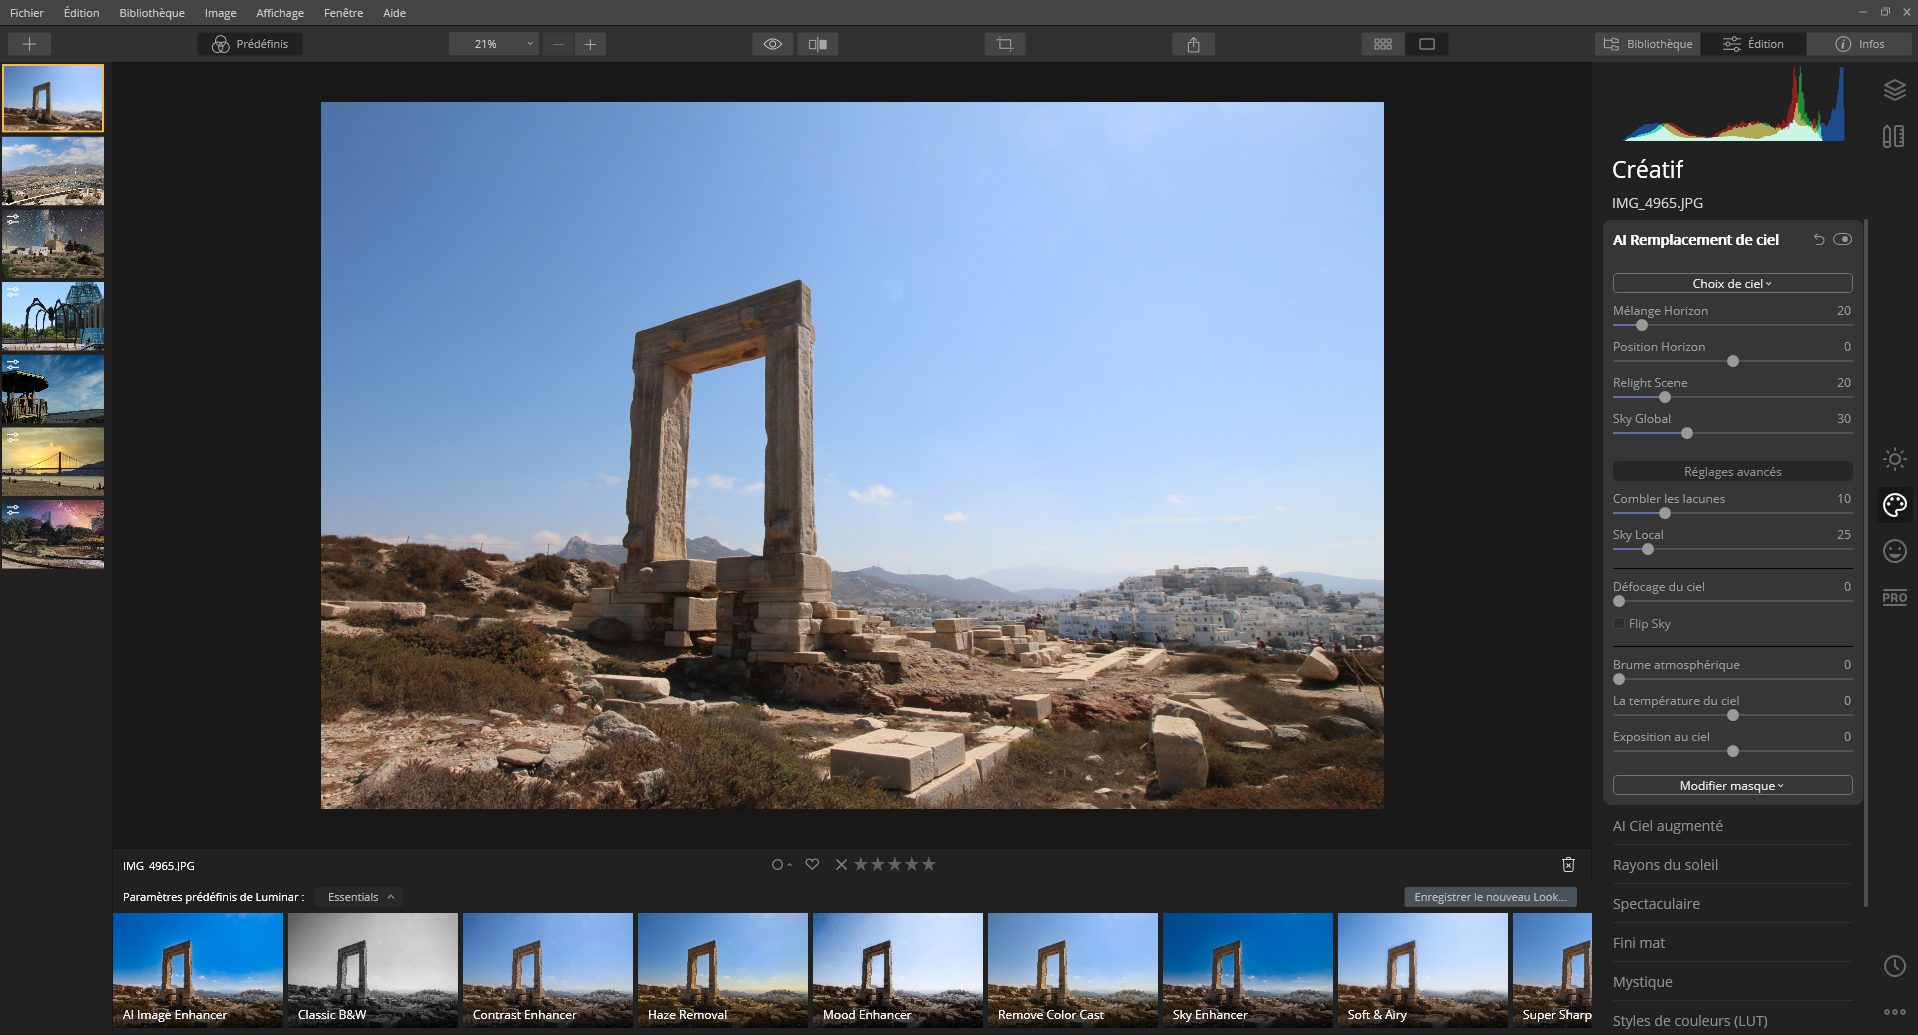Screen dimensions: 1918x1035
Task: Open the Layers panel icon
Action: click(1893, 91)
